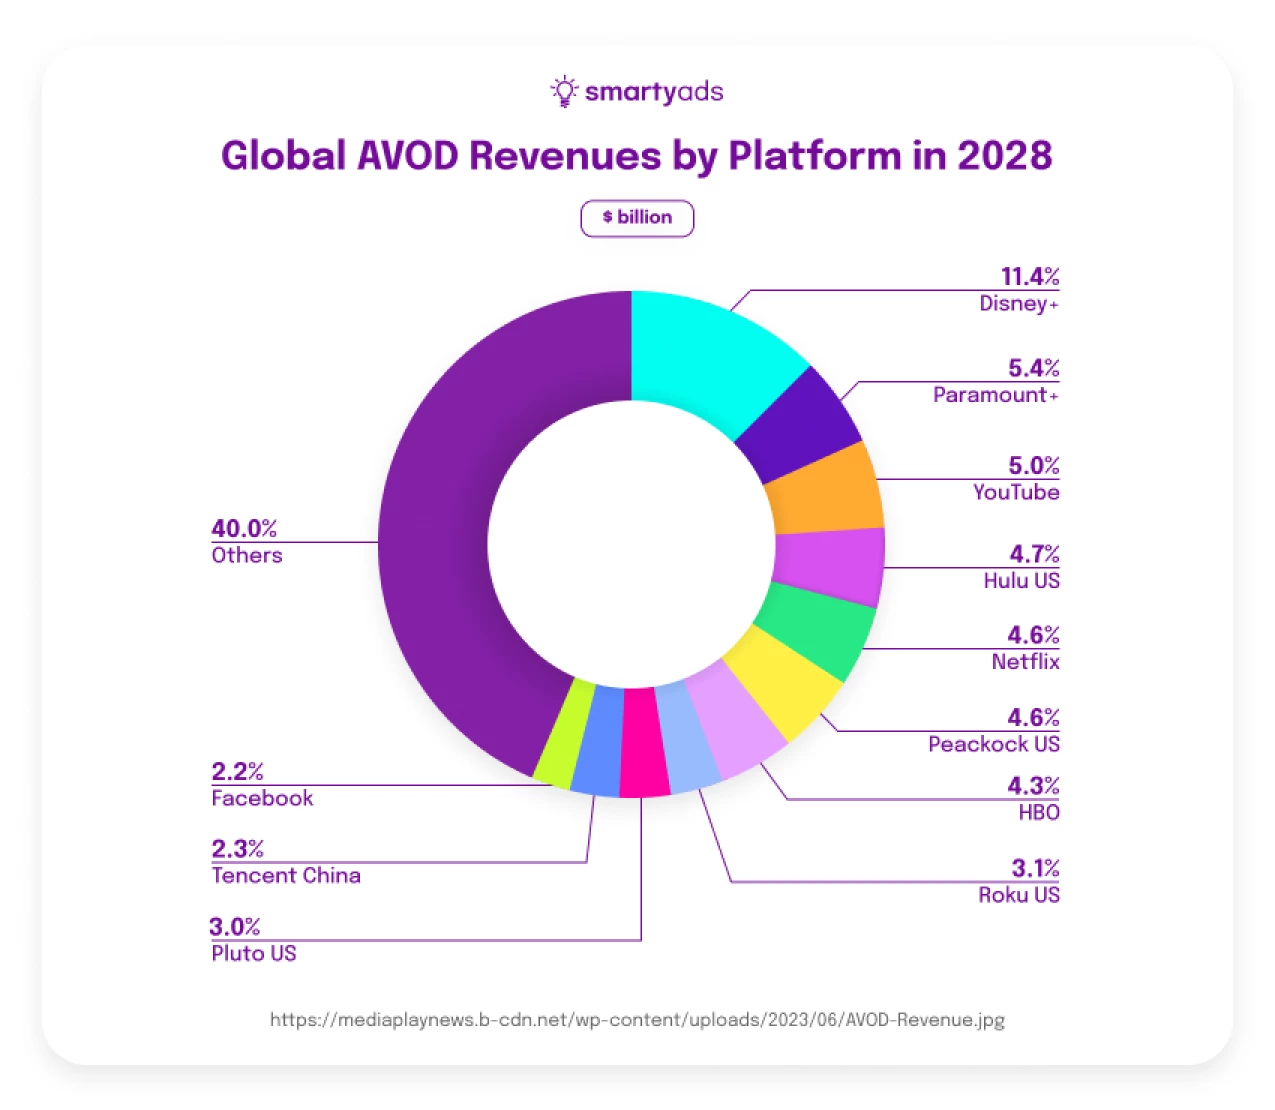The width and height of the screenshot is (1275, 1110).
Task: Click the smartyads brand name text
Action: pyautogui.click(x=654, y=92)
